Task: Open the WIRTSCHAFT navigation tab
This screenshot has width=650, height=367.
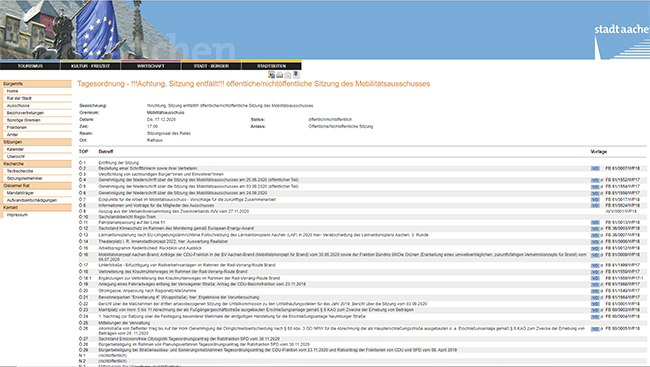Action: click(x=150, y=66)
